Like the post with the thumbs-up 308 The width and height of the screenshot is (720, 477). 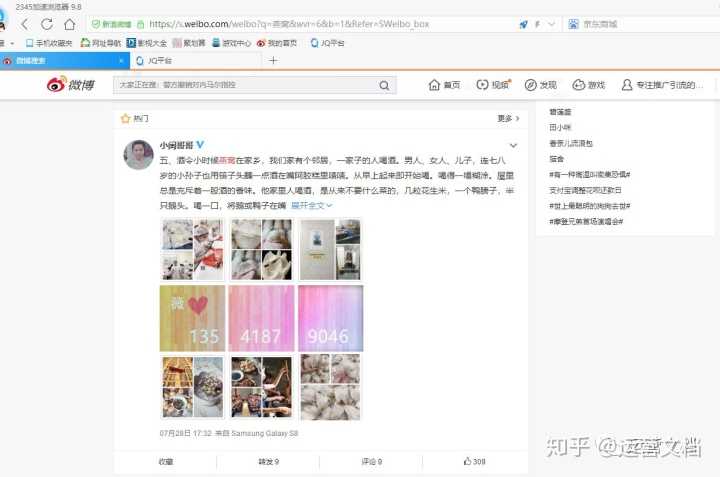coord(474,461)
